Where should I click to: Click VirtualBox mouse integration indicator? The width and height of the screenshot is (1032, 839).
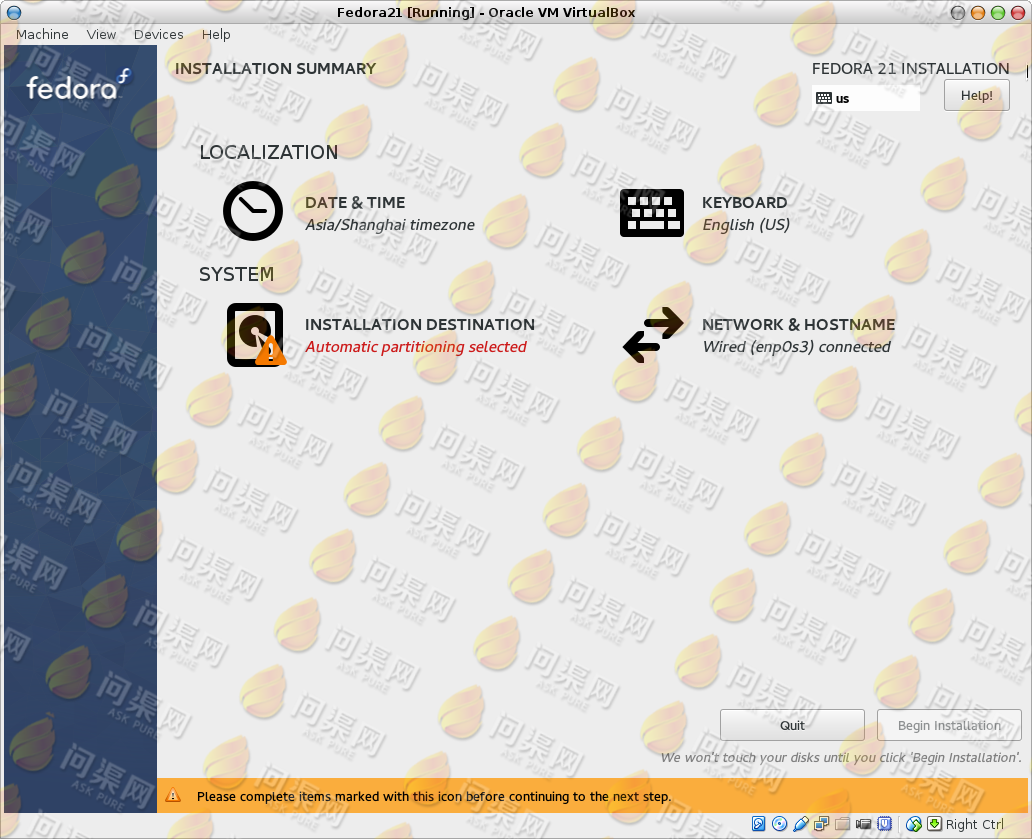[914, 824]
